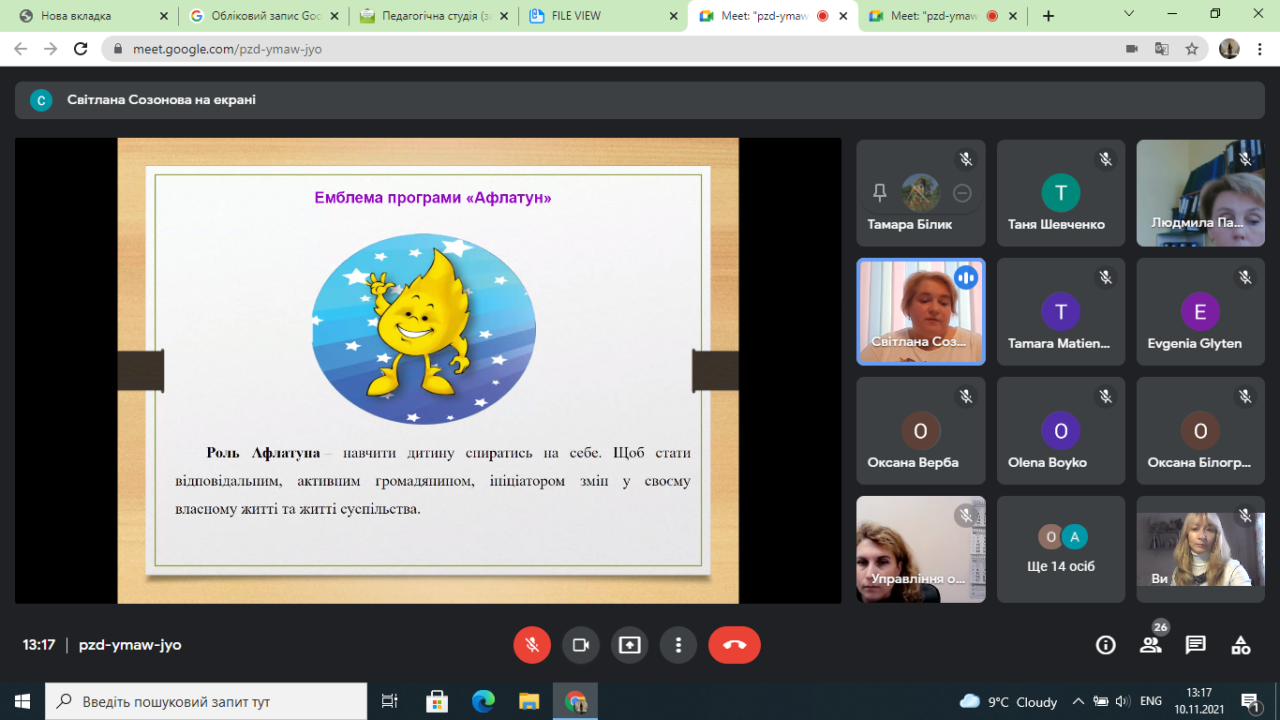Switch to the 'Педагогічна студія' tab
This screenshot has width=1280, height=720.
coord(433,16)
